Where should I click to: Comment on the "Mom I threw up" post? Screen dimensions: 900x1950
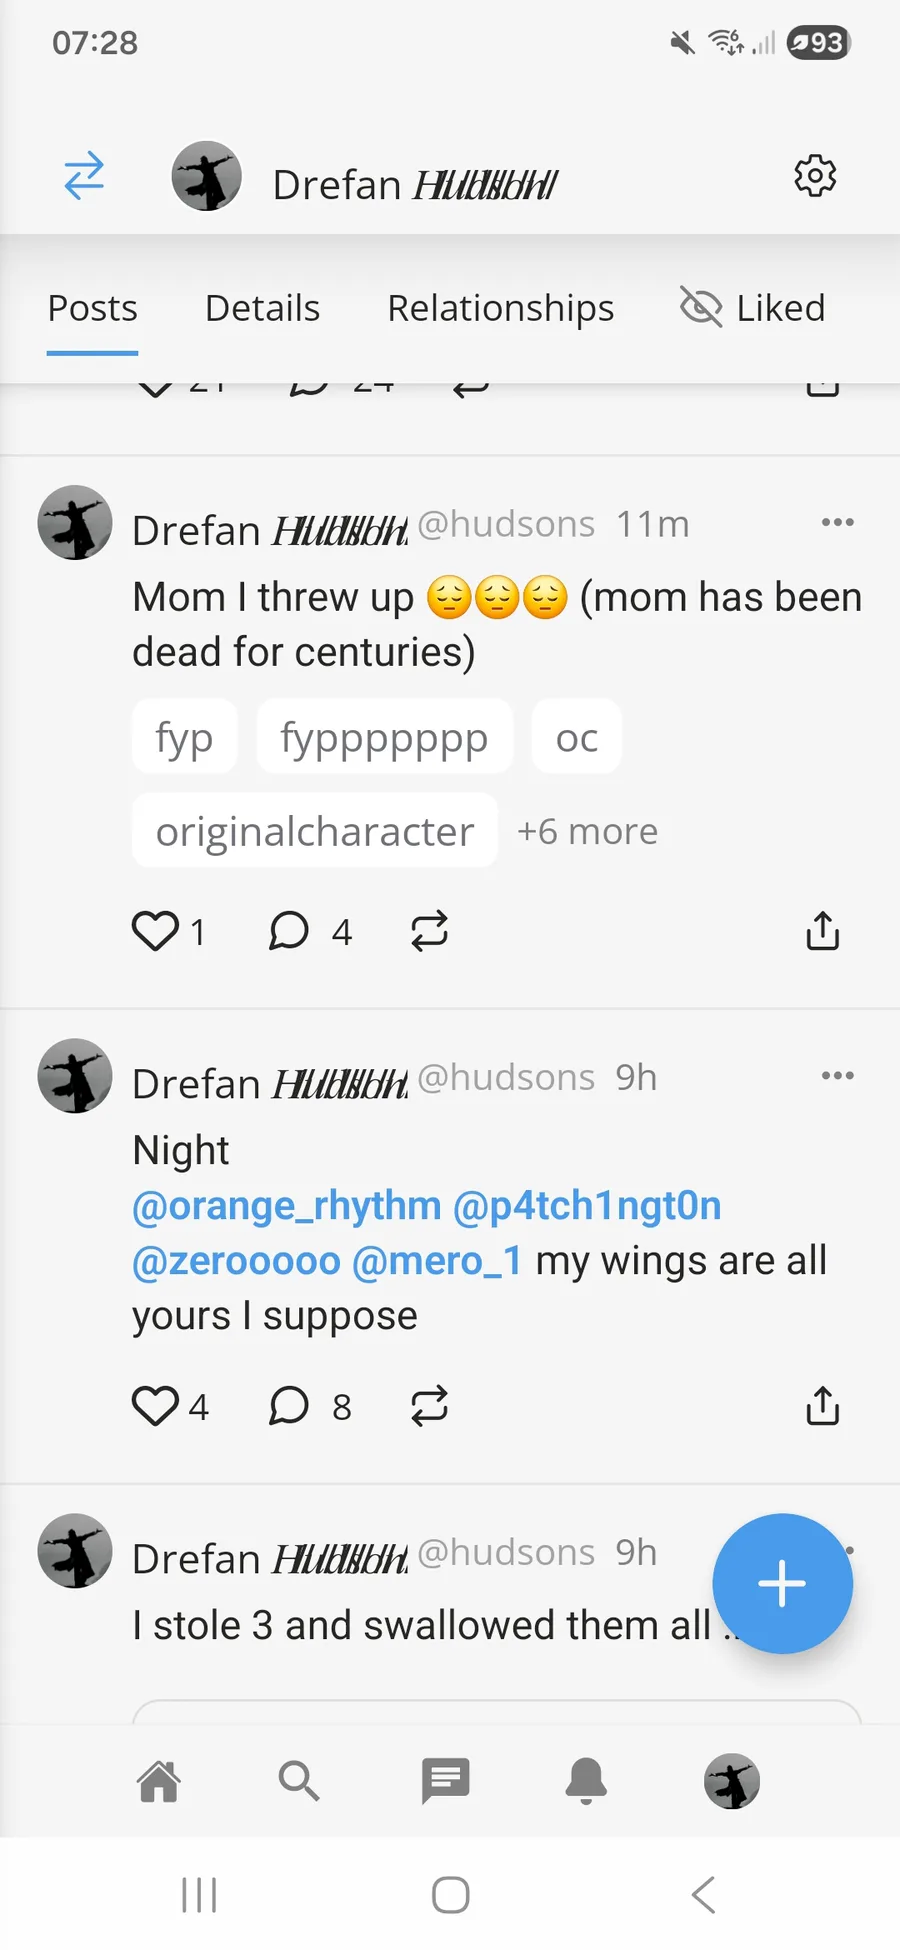point(289,931)
